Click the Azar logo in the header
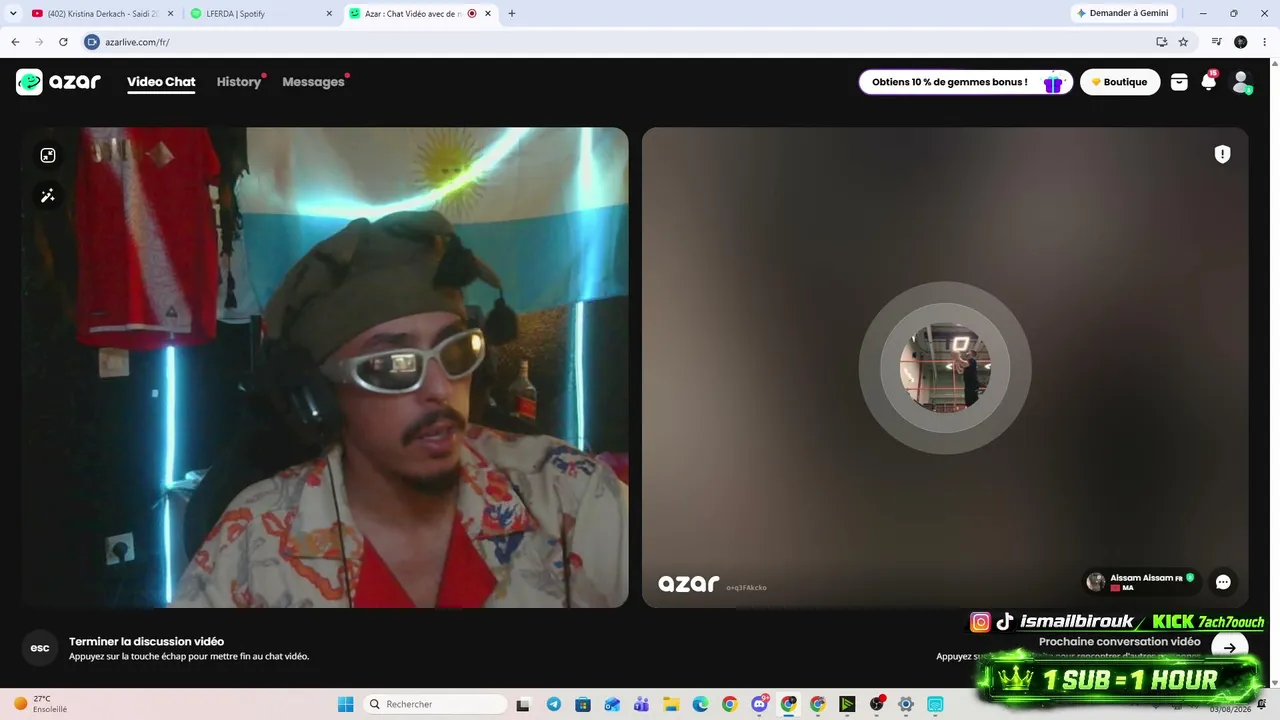This screenshot has width=1280, height=720. coord(59,82)
